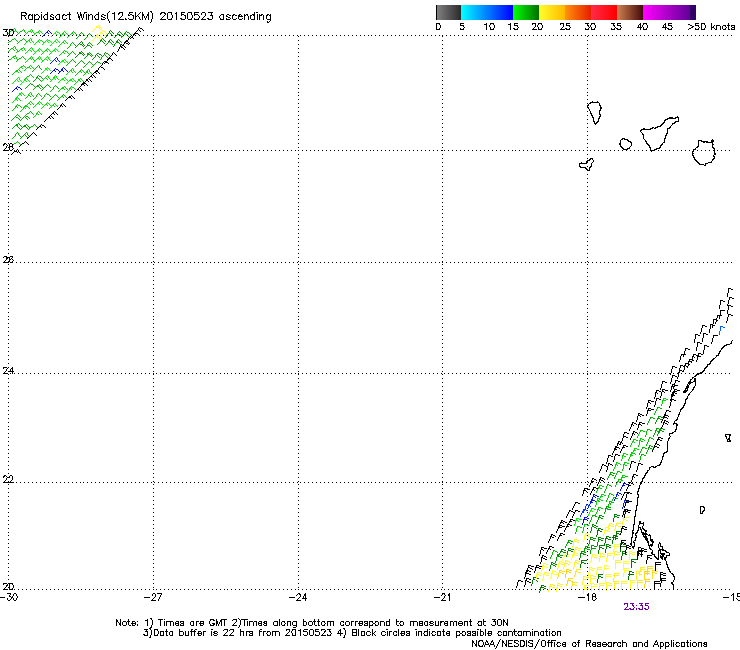Click the longitude label "-21"
The image size is (740, 650).
coord(442,597)
